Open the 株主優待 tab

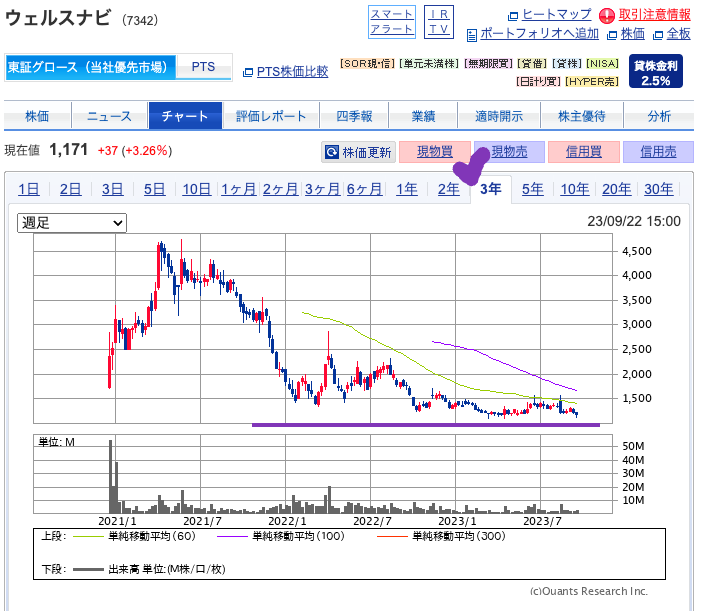click(x=582, y=116)
